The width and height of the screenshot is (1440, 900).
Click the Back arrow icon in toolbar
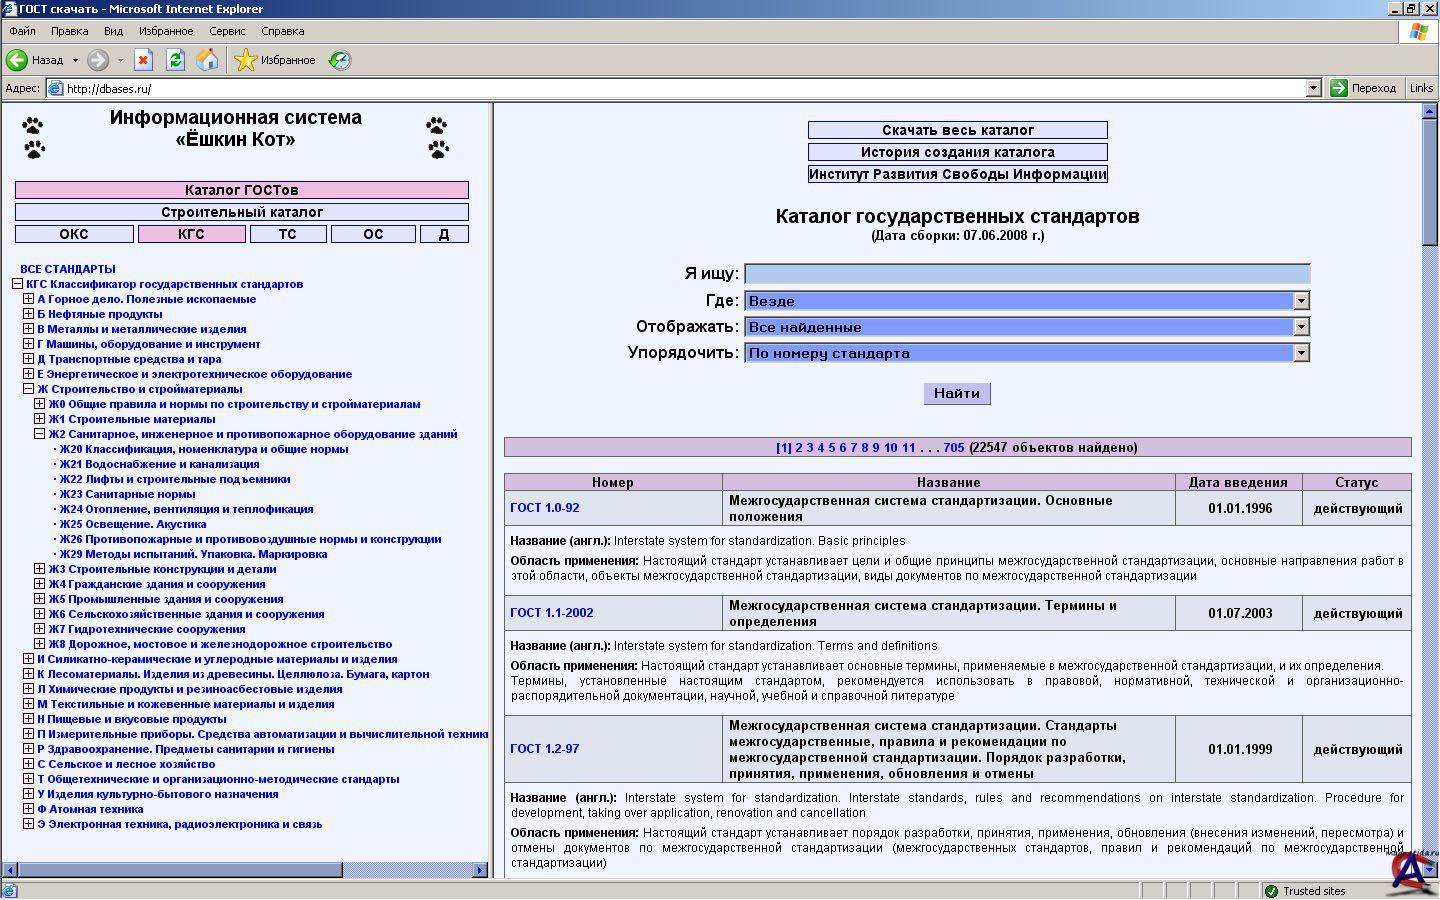click(17, 60)
